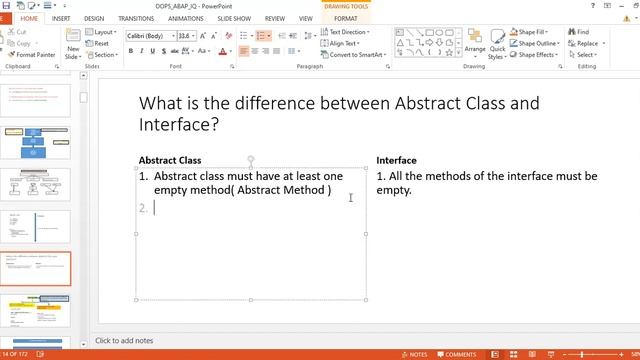Image resolution: width=640 pixels, height=360 pixels.
Task: Justify the text
Action: point(276,51)
